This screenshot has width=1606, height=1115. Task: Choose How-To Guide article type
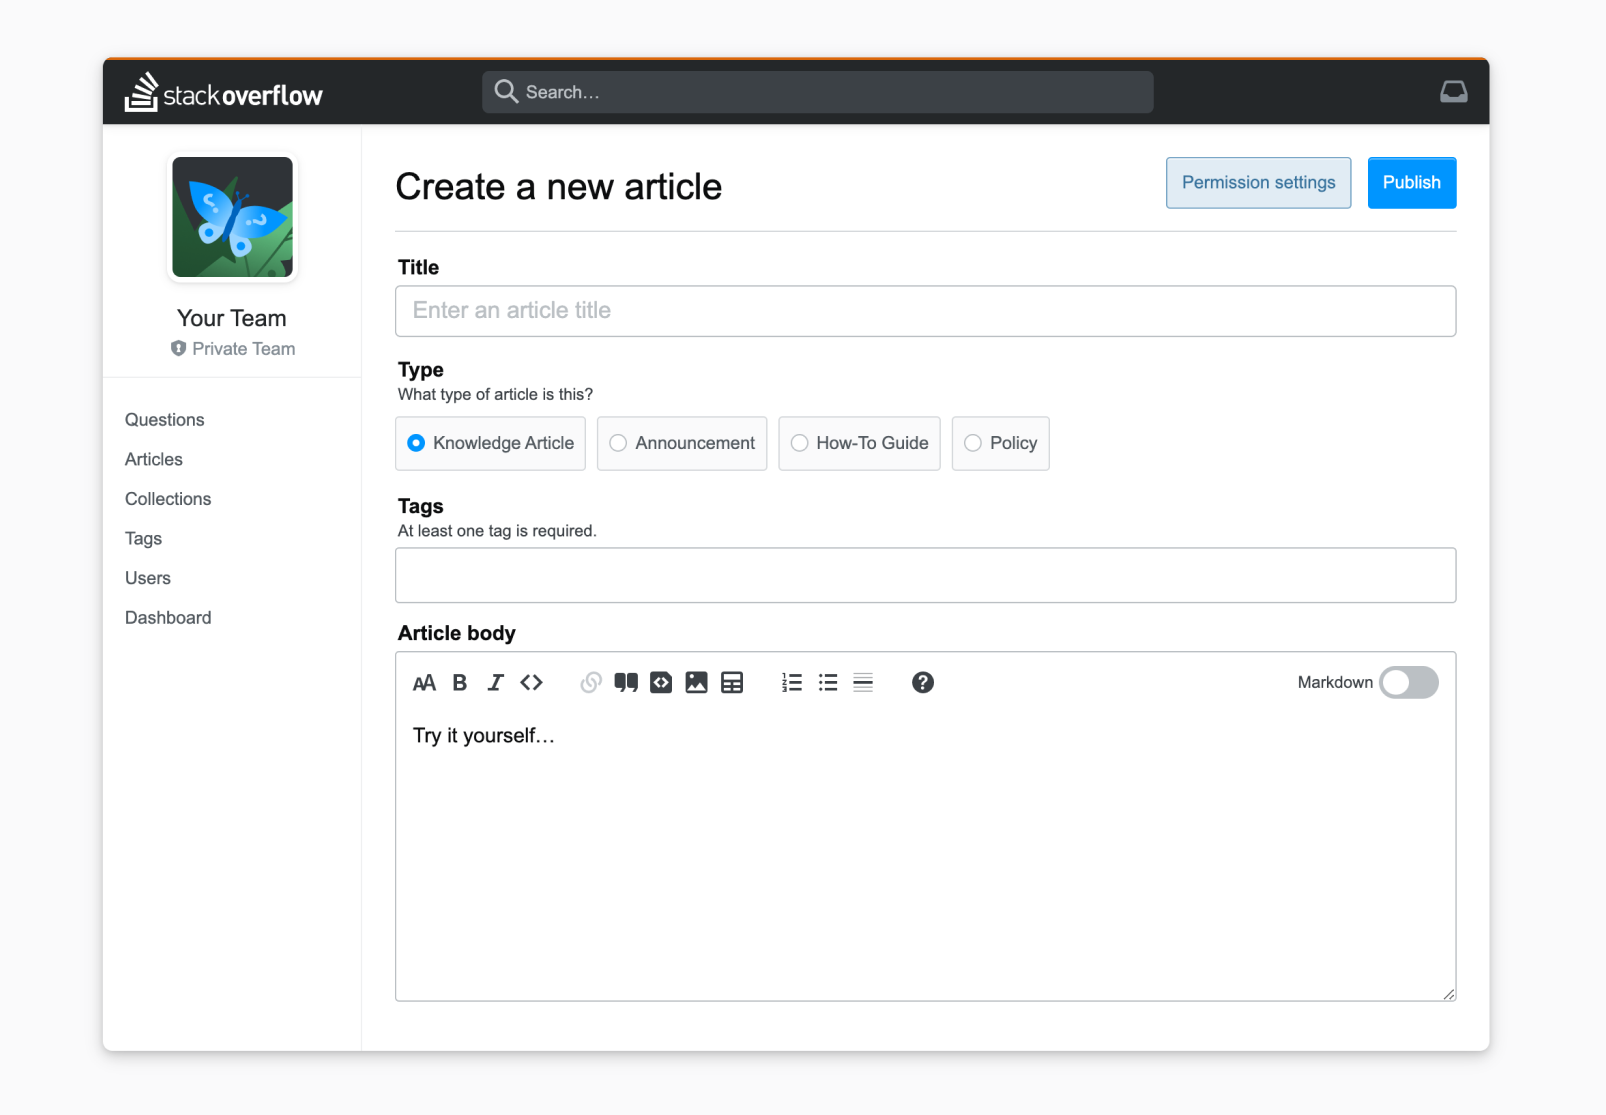point(859,444)
